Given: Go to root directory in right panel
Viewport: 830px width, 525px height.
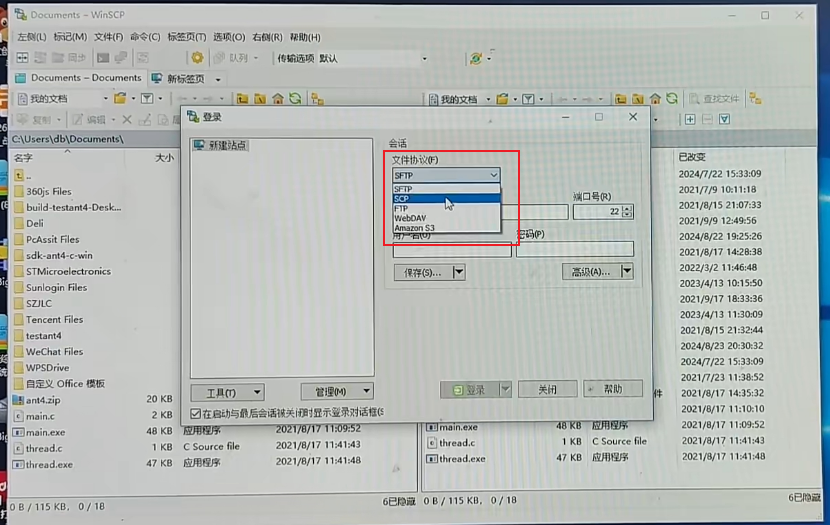Looking at the screenshot, I should click(x=638, y=98).
